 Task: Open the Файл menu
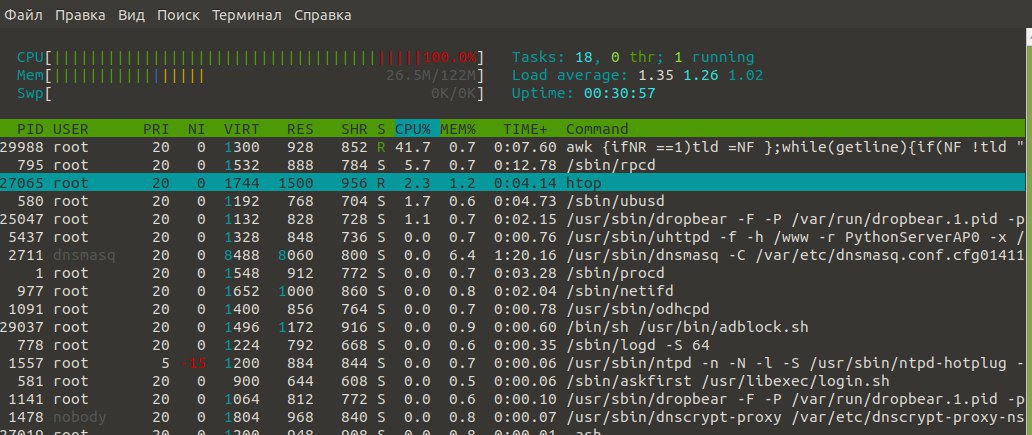23,15
